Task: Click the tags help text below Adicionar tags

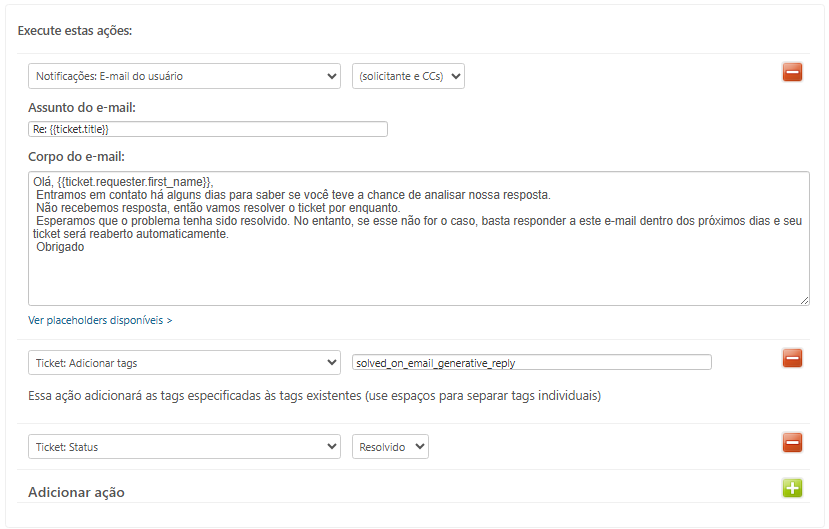Action: (x=314, y=396)
